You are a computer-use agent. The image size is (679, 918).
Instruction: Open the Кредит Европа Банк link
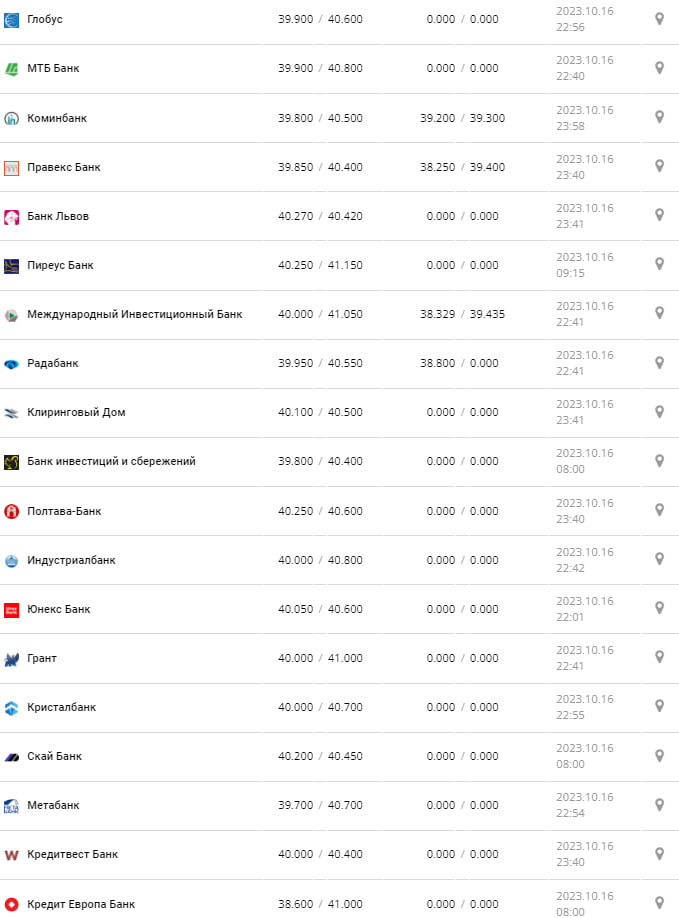(x=81, y=904)
